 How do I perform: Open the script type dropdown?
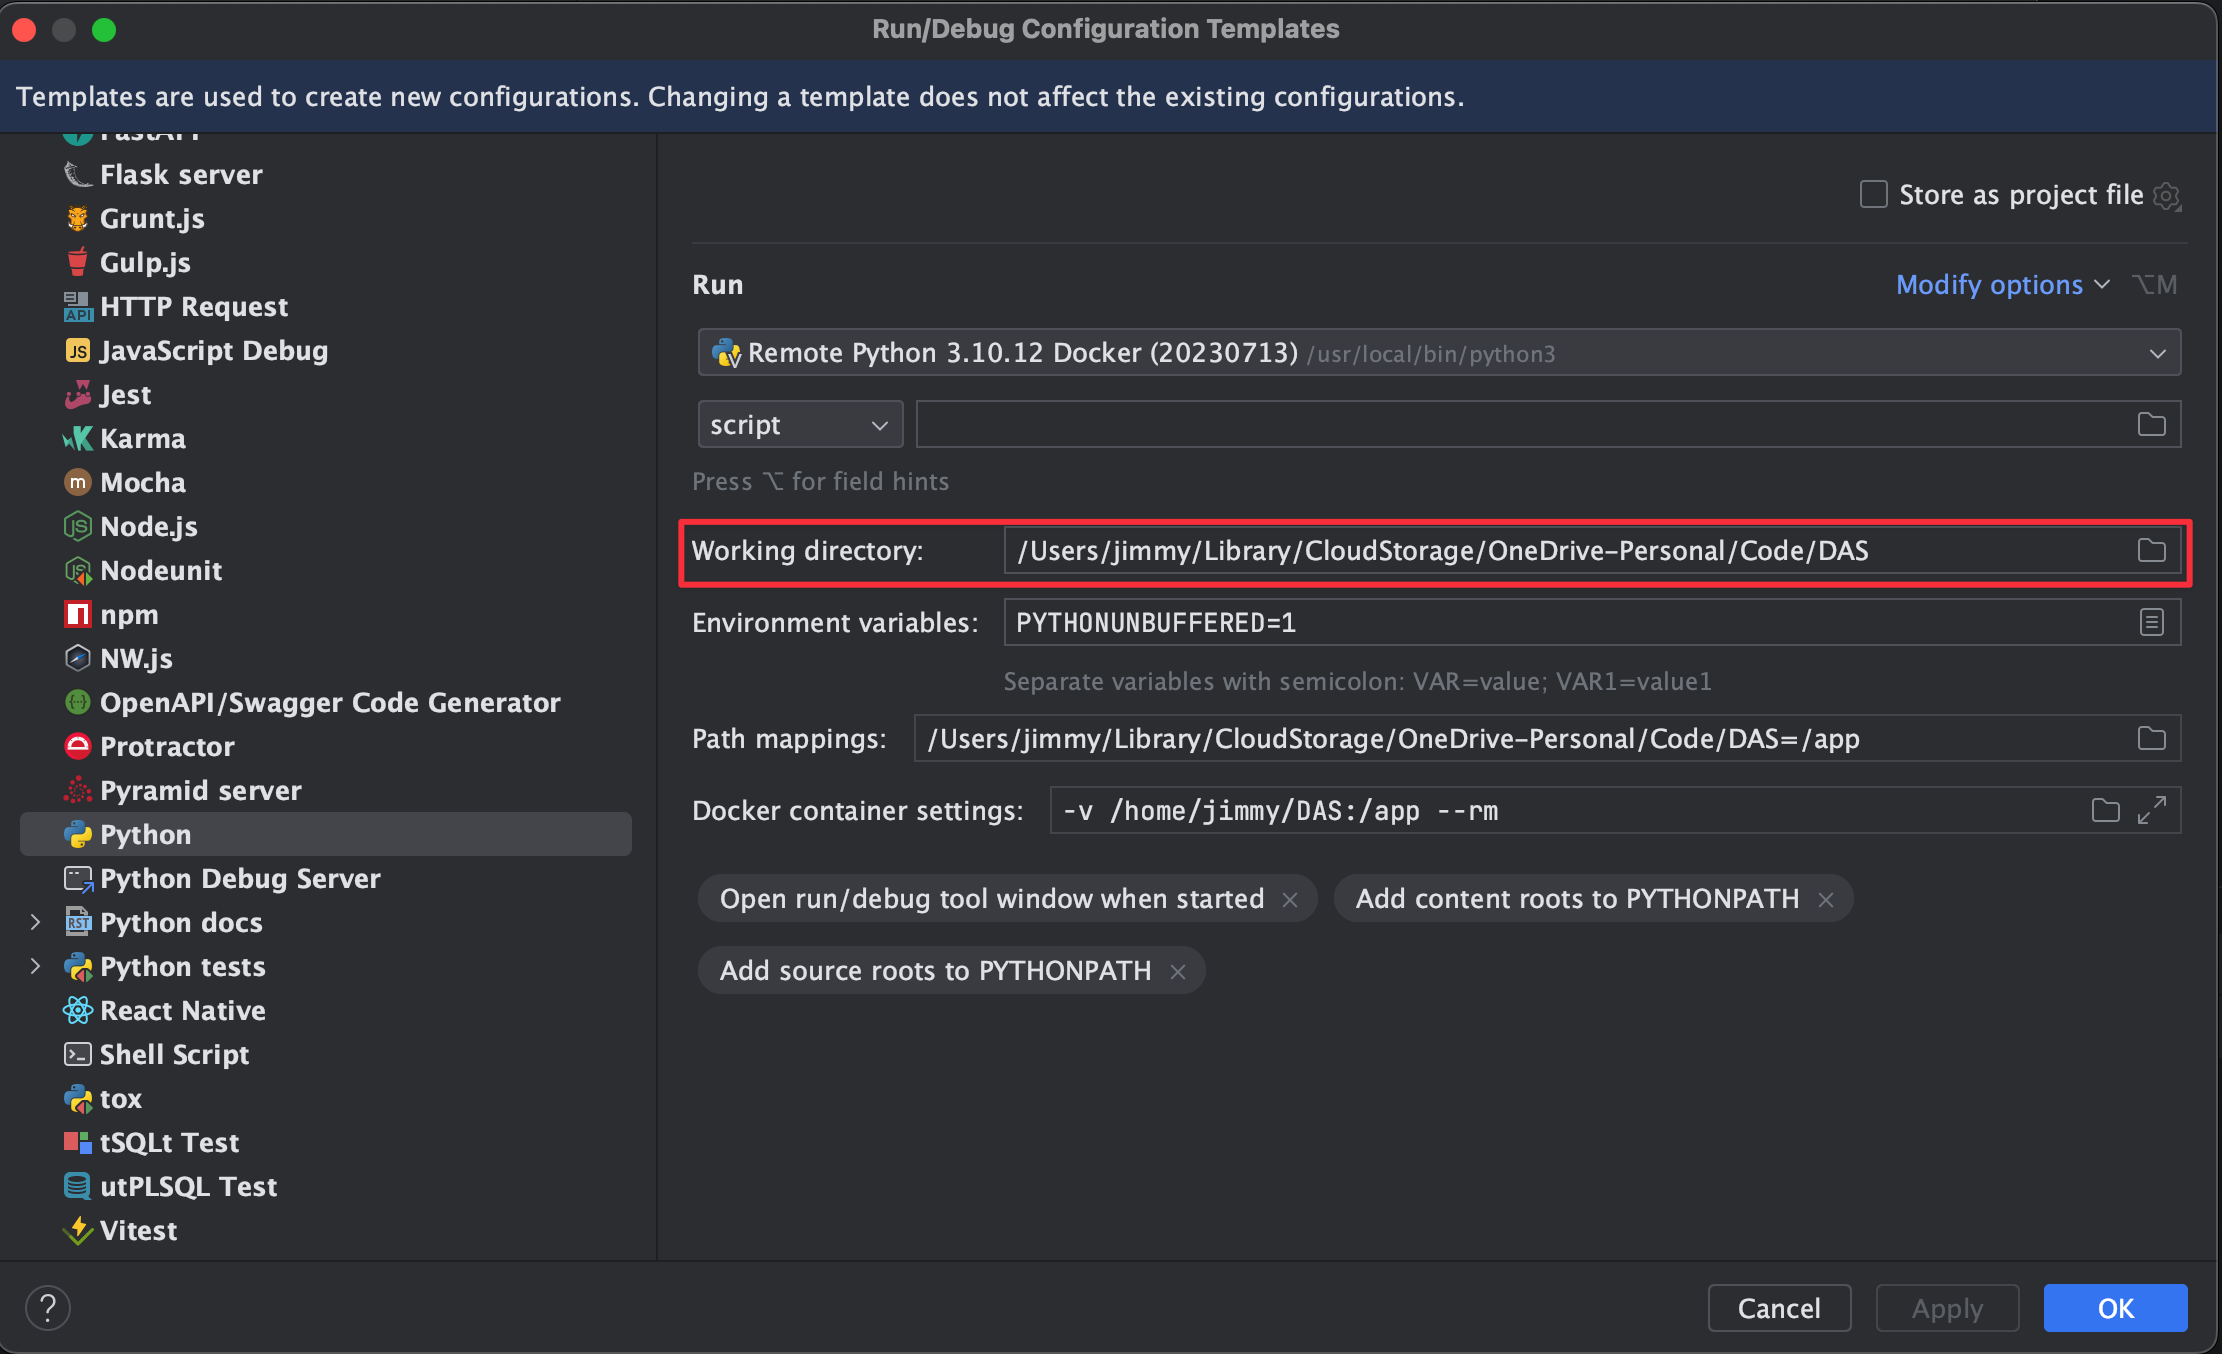tap(800, 425)
